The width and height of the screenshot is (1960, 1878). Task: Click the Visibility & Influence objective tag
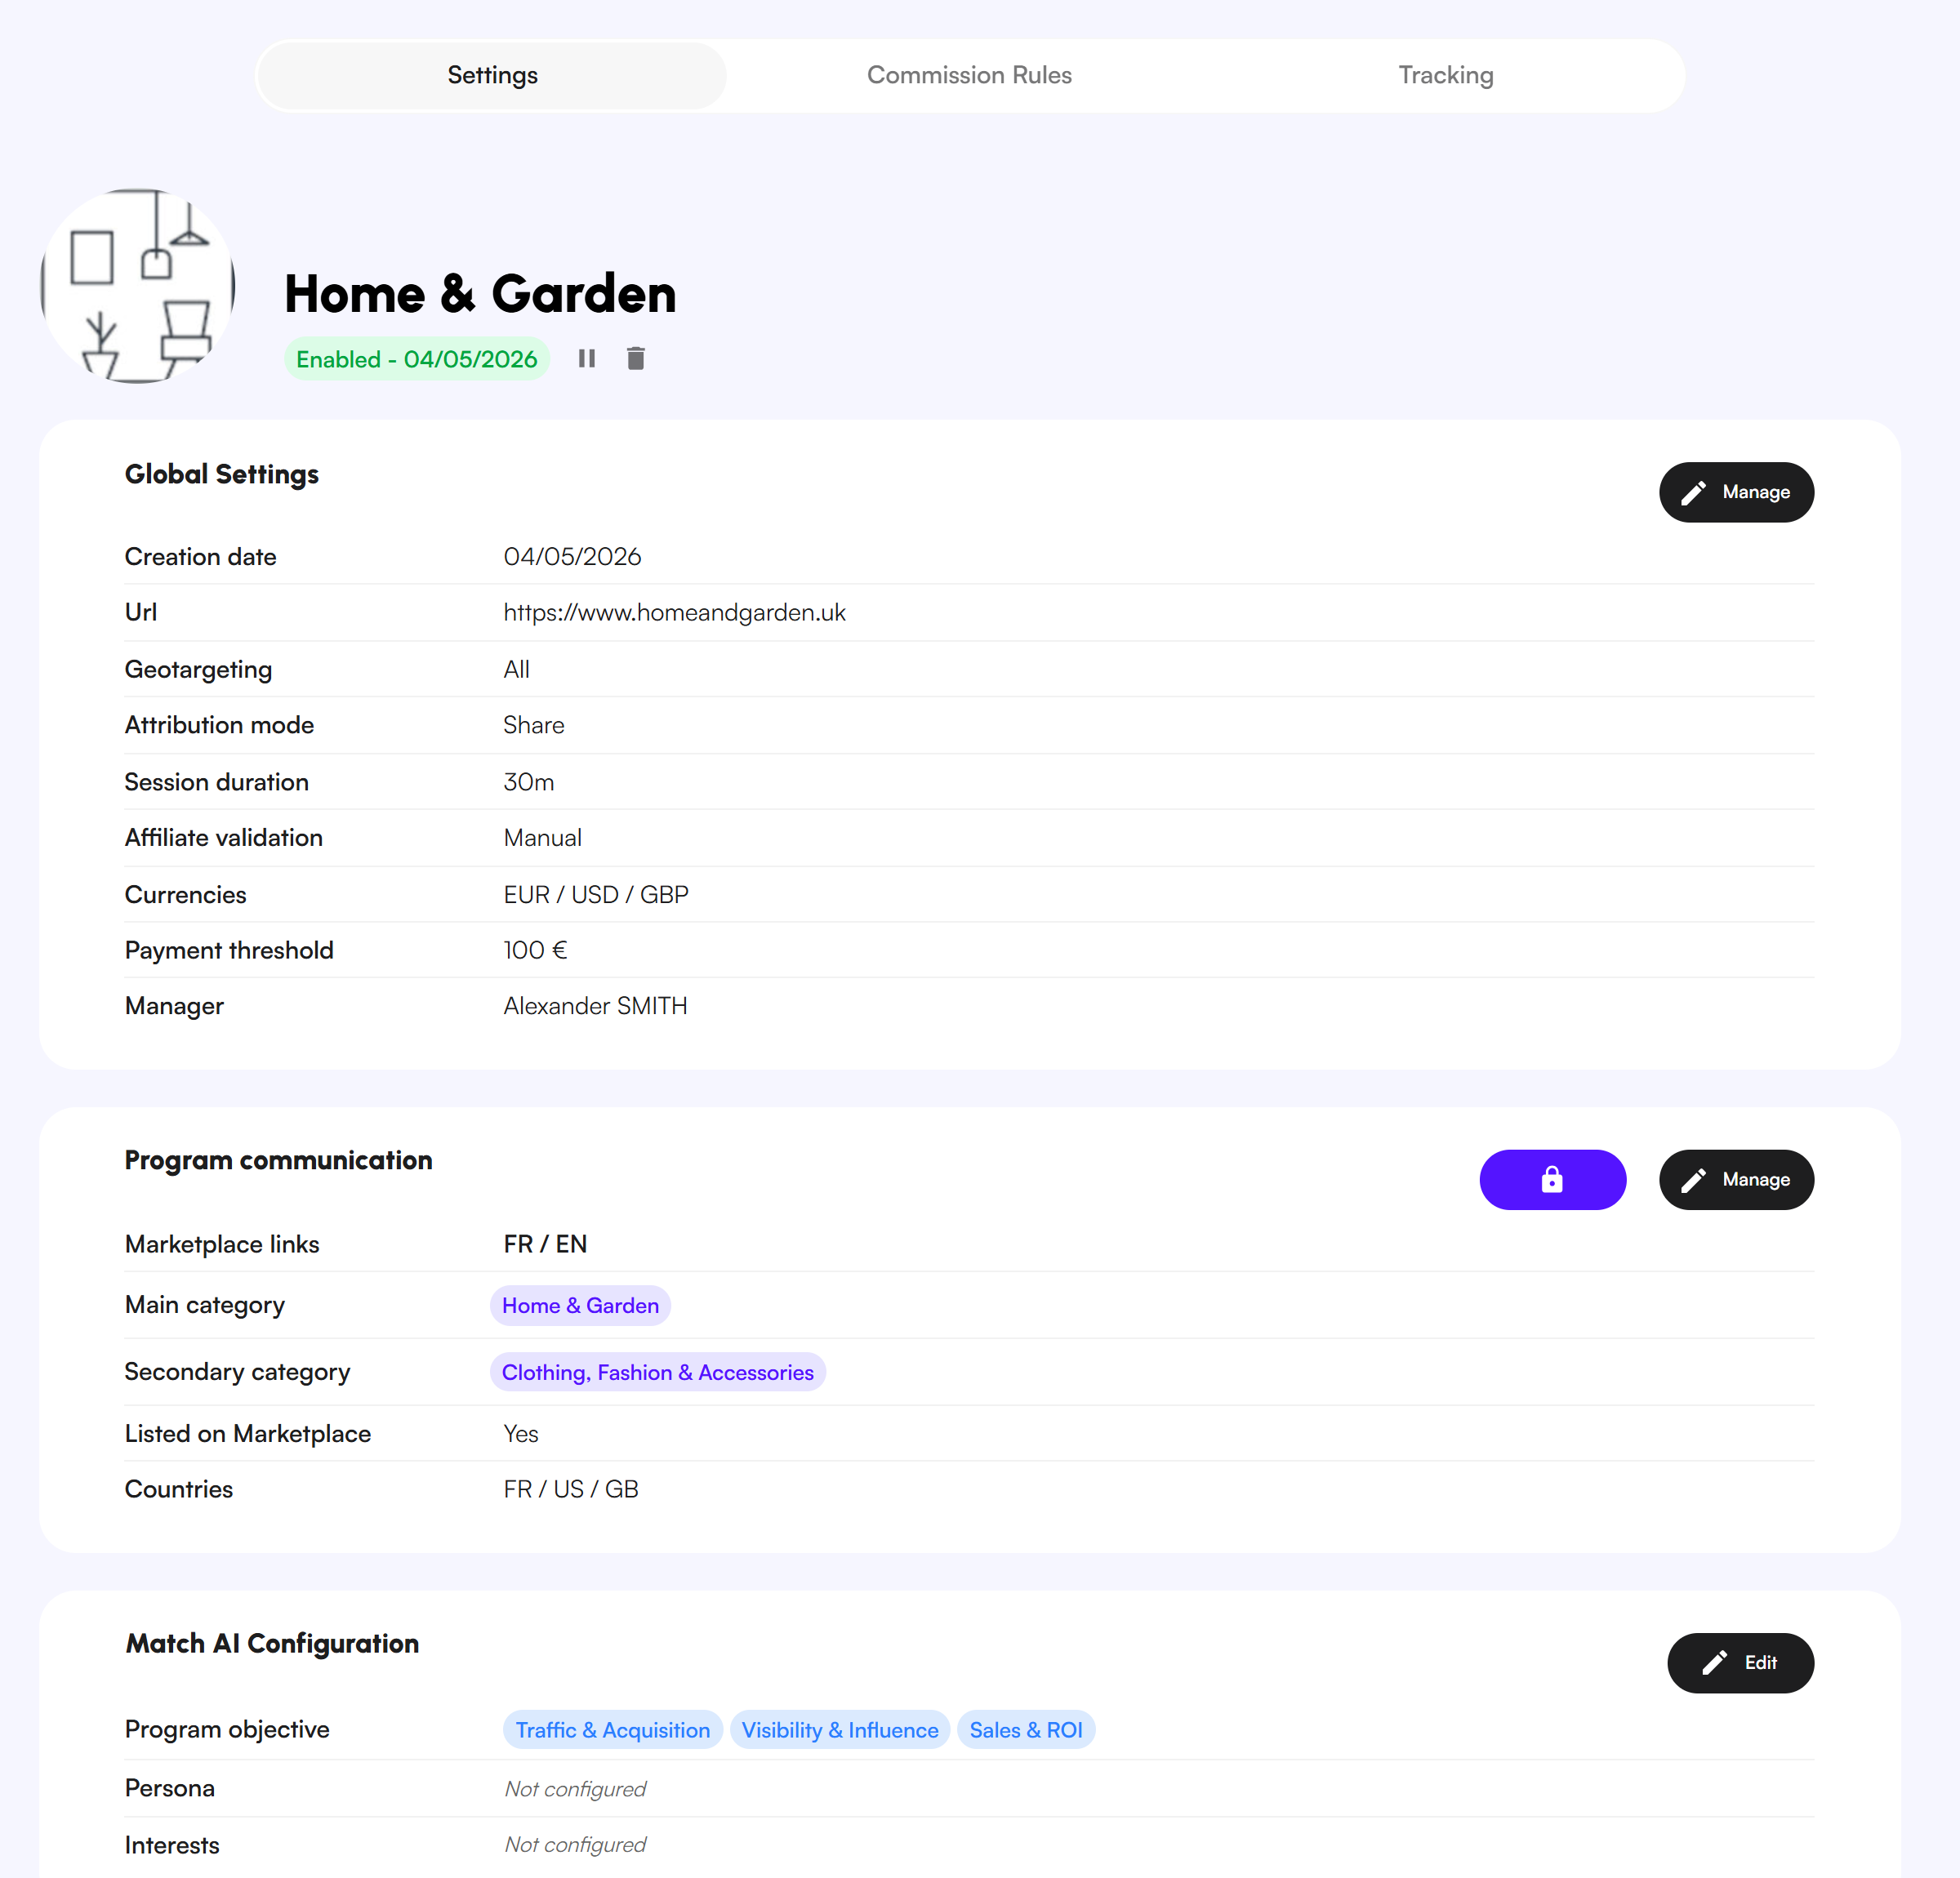(x=840, y=1730)
